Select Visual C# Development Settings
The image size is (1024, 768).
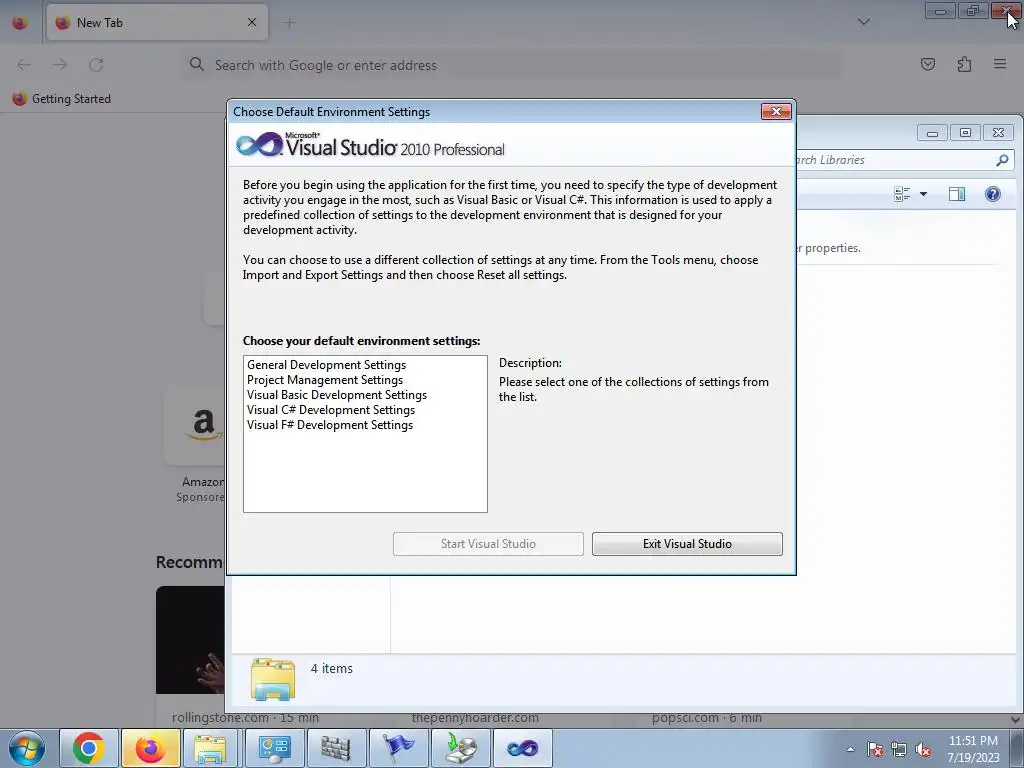tap(330, 410)
